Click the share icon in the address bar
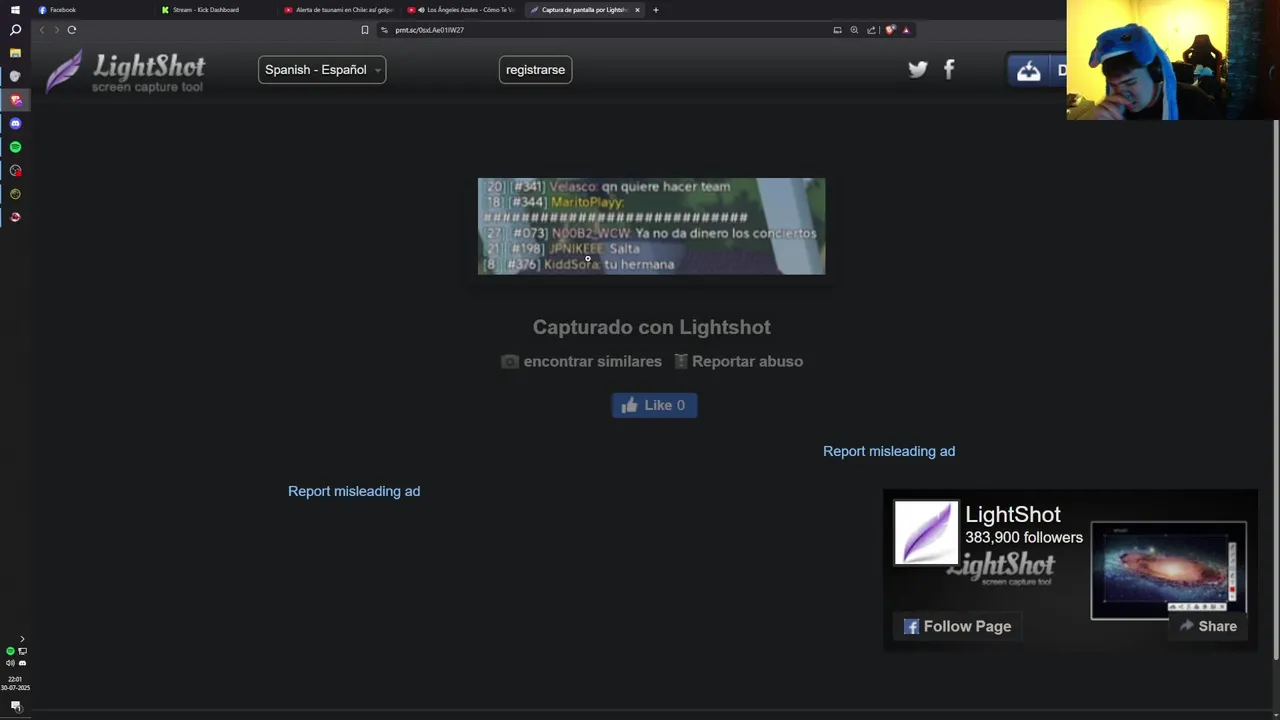 (871, 30)
